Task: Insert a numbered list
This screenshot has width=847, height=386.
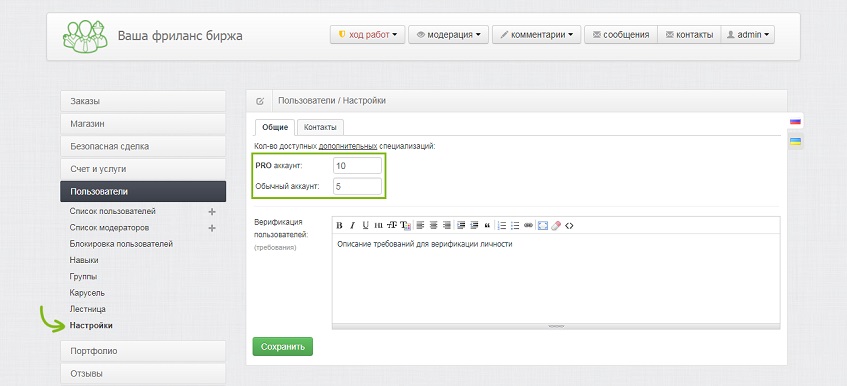Action: click(502, 225)
